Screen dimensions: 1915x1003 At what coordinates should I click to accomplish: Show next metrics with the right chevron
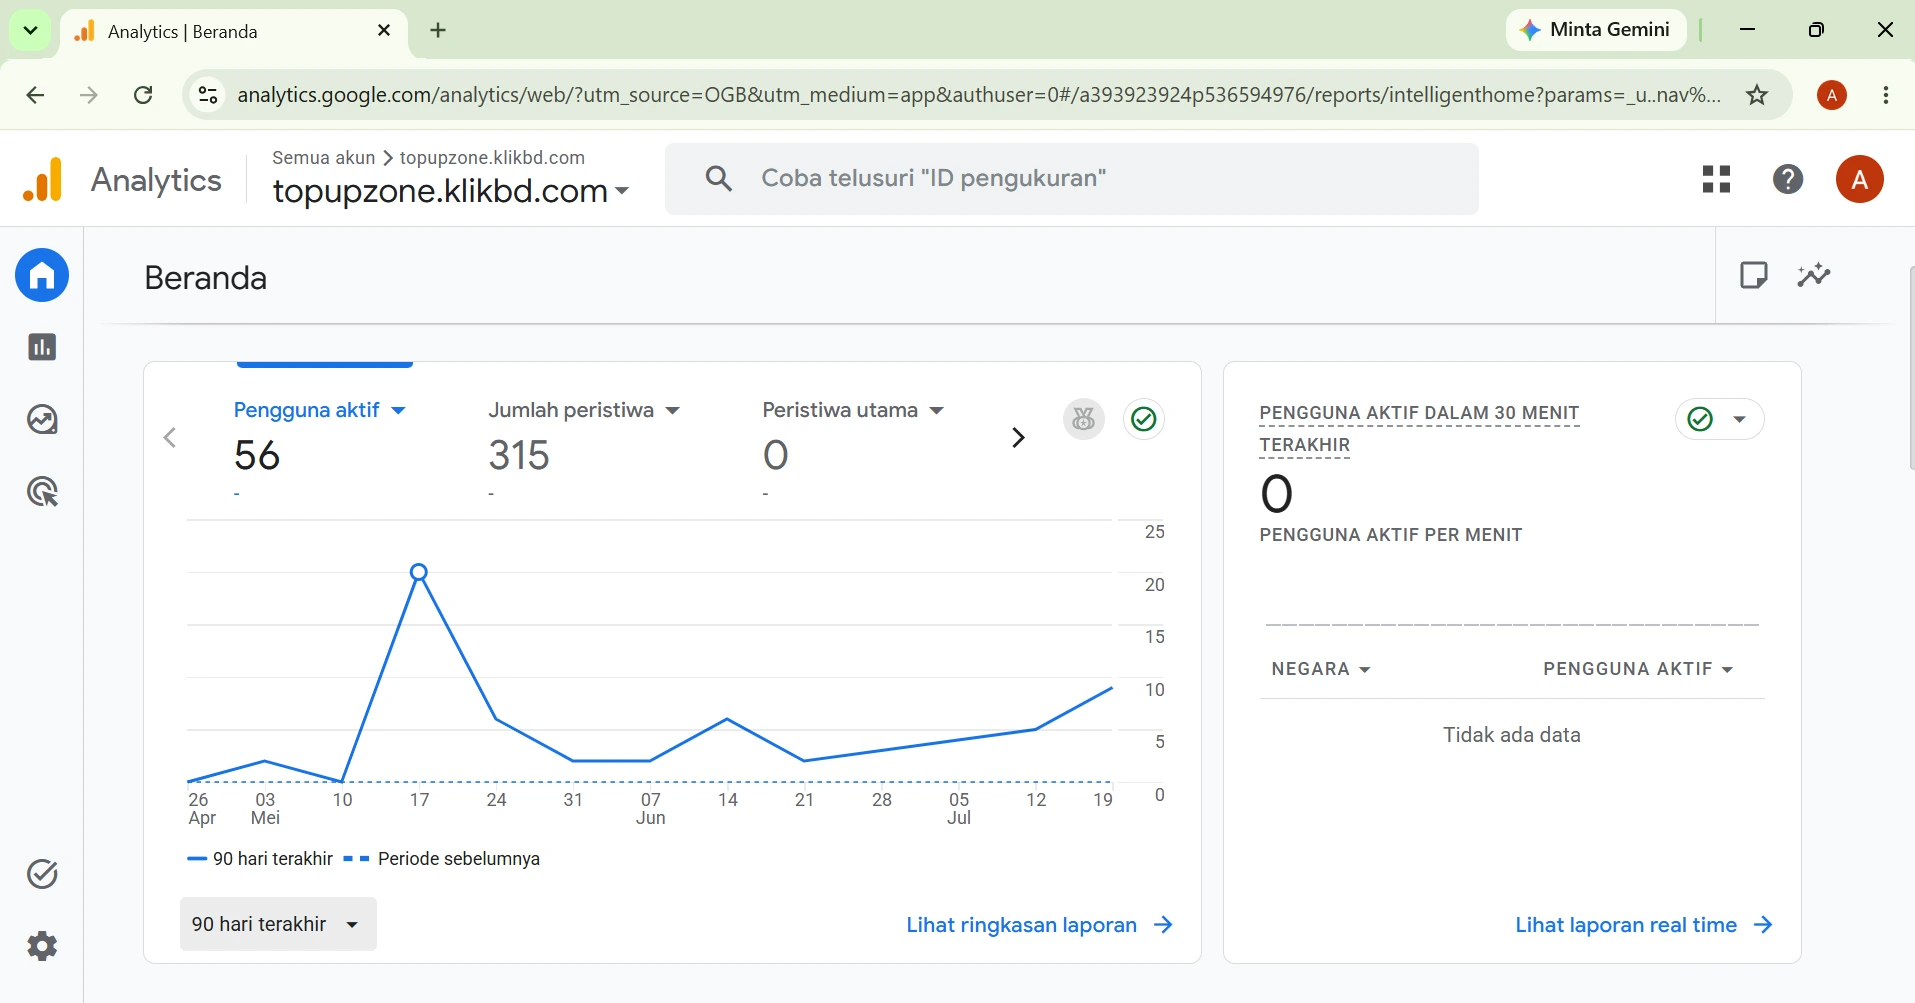point(1018,437)
